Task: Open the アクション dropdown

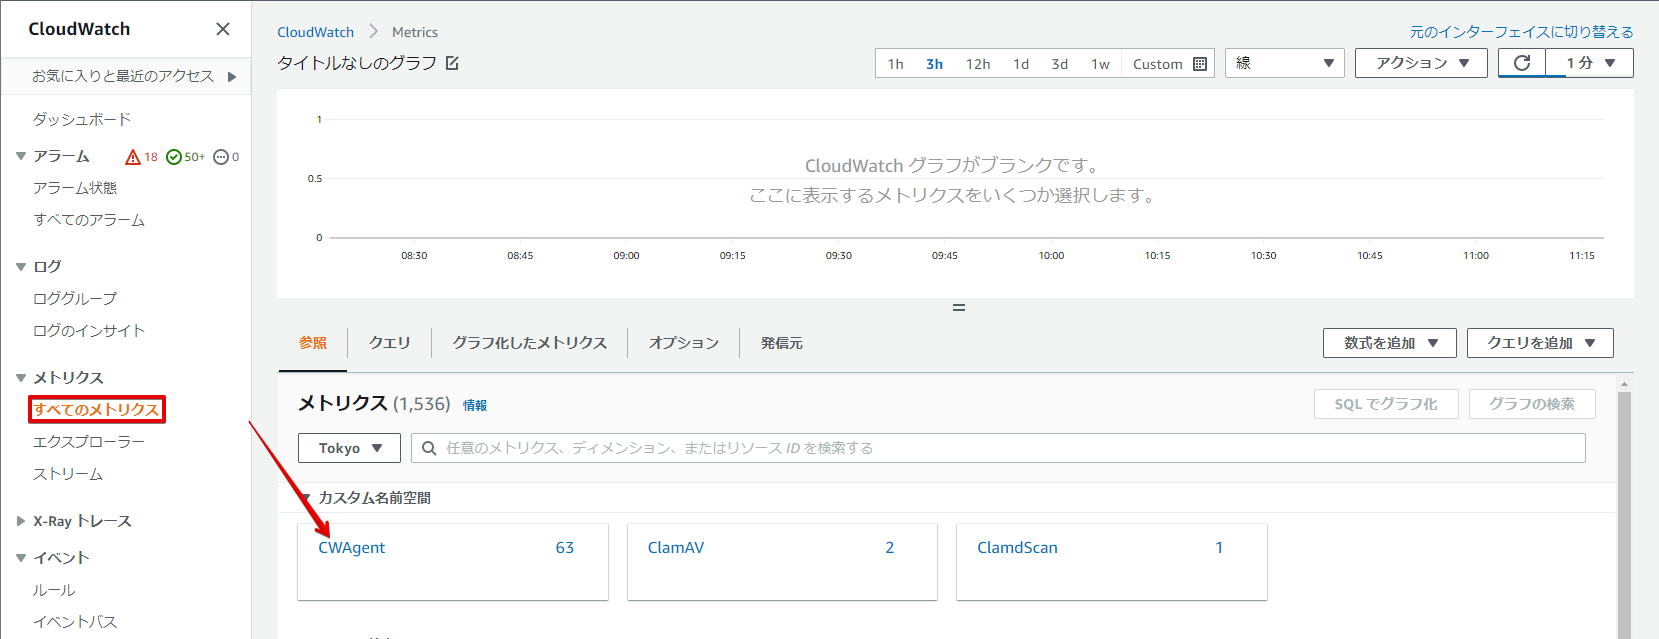Action: pyautogui.click(x=1421, y=63)
